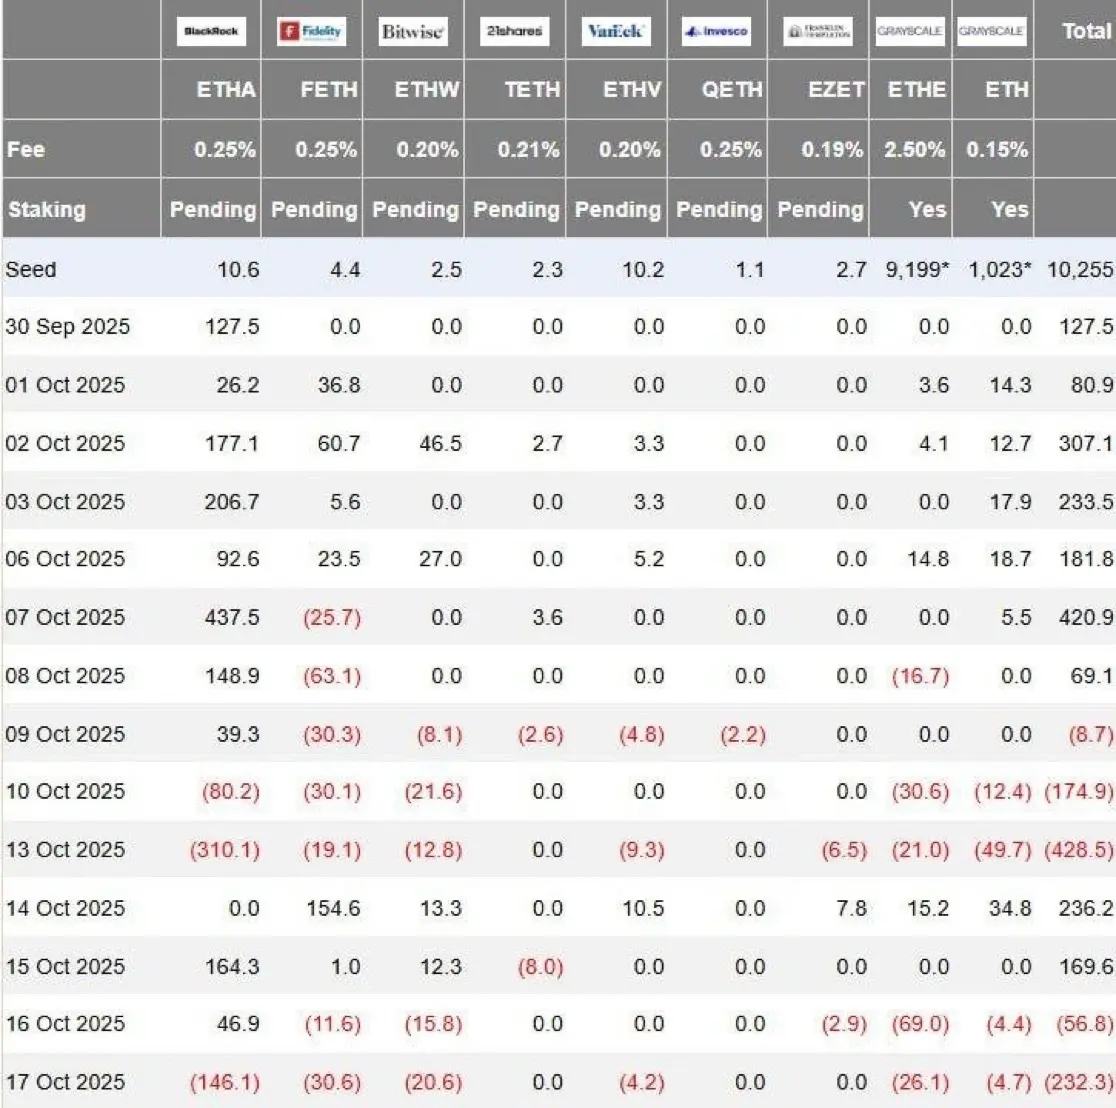Click the Seed row label
Screen dimensions: 1116x1108
31,270
